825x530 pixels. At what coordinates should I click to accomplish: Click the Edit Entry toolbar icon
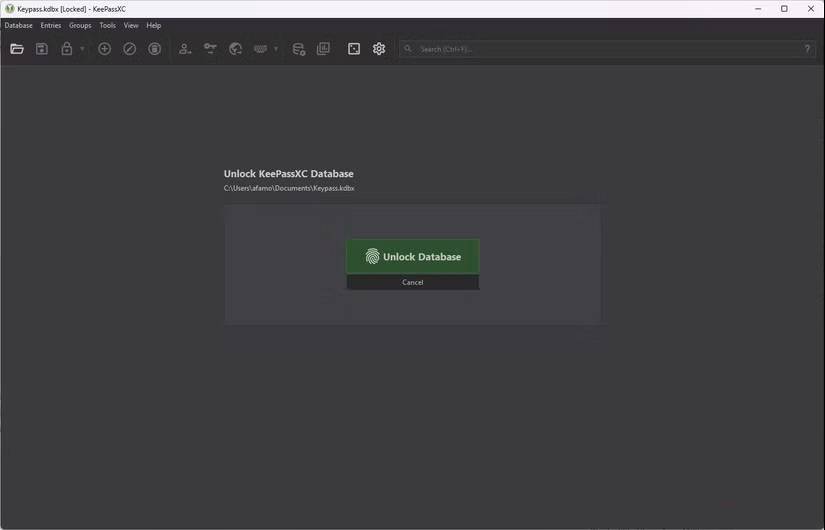tap(129, 49)
